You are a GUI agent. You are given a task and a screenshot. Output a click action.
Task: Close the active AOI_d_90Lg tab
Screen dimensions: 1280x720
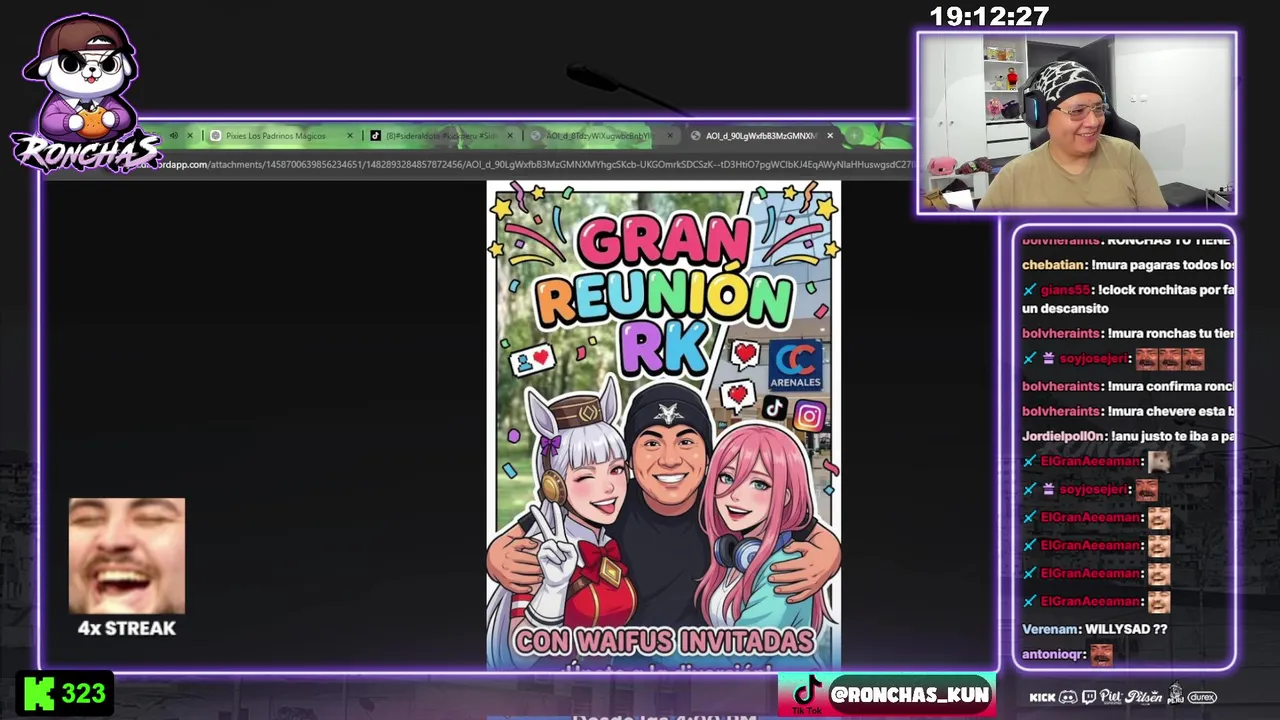830,136
